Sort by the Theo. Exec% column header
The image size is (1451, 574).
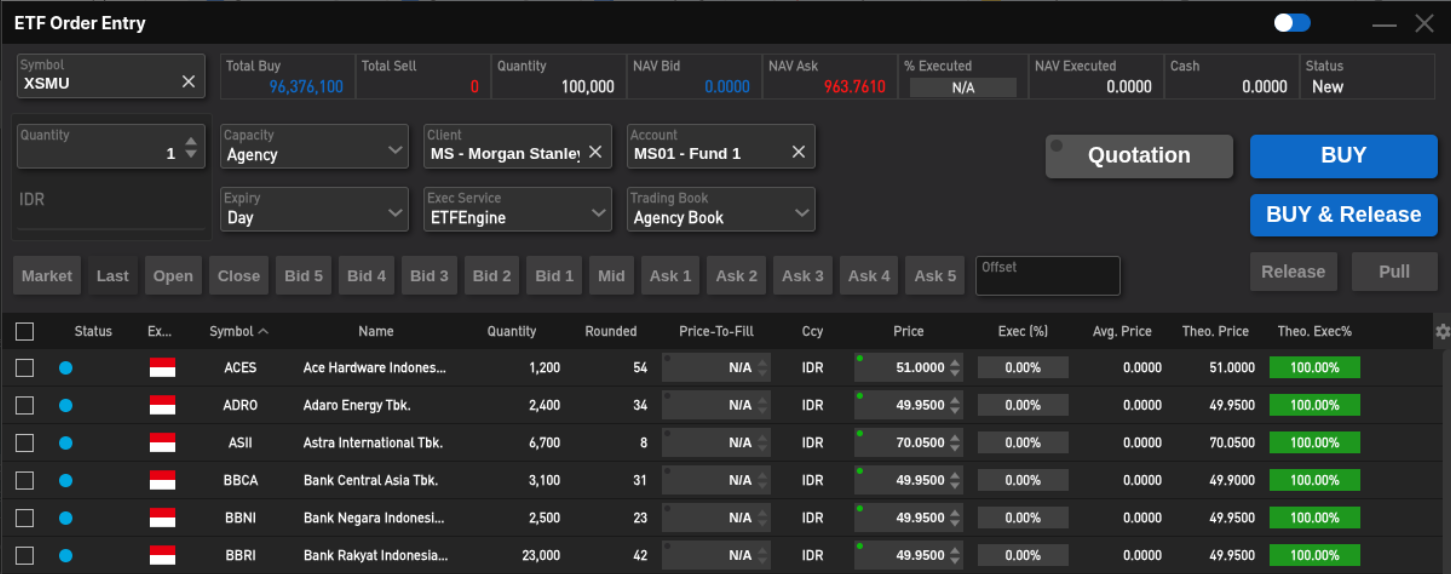1314,331
